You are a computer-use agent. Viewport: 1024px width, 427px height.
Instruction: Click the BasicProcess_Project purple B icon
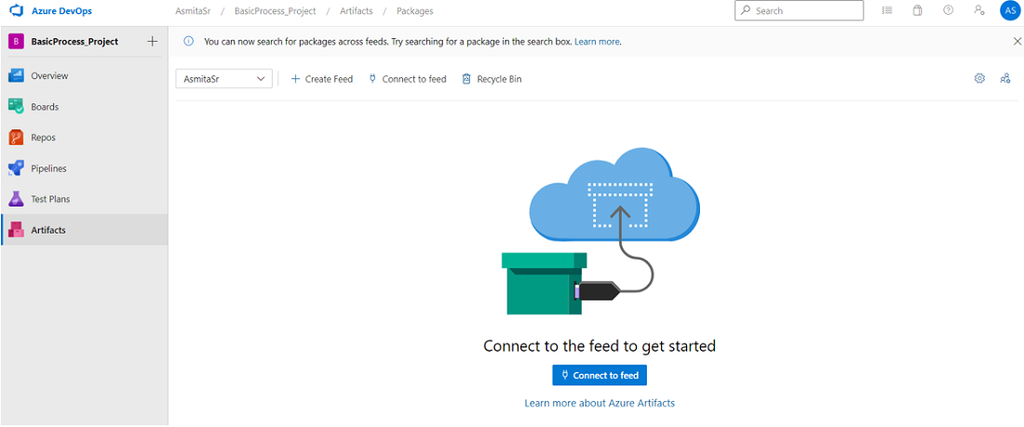click(16, 41)
